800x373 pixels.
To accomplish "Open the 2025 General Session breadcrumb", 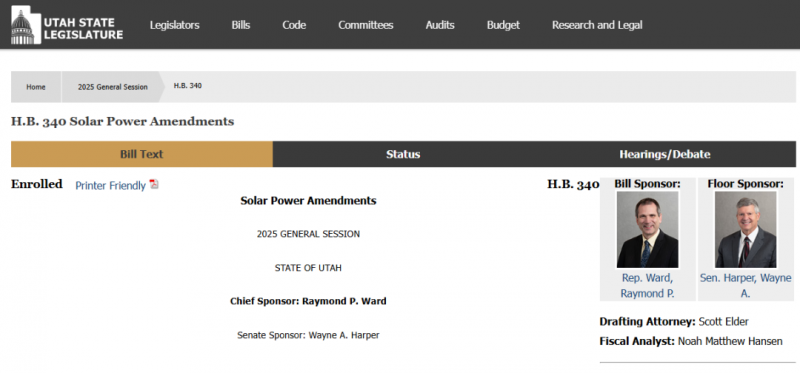I will [x=113, y=87].
